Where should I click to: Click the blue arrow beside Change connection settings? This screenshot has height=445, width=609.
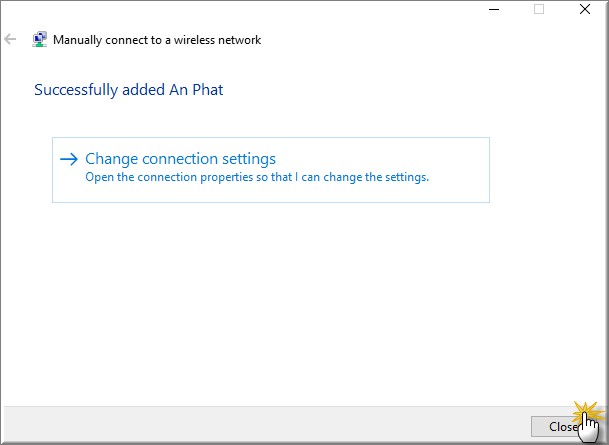pos(69,159)
